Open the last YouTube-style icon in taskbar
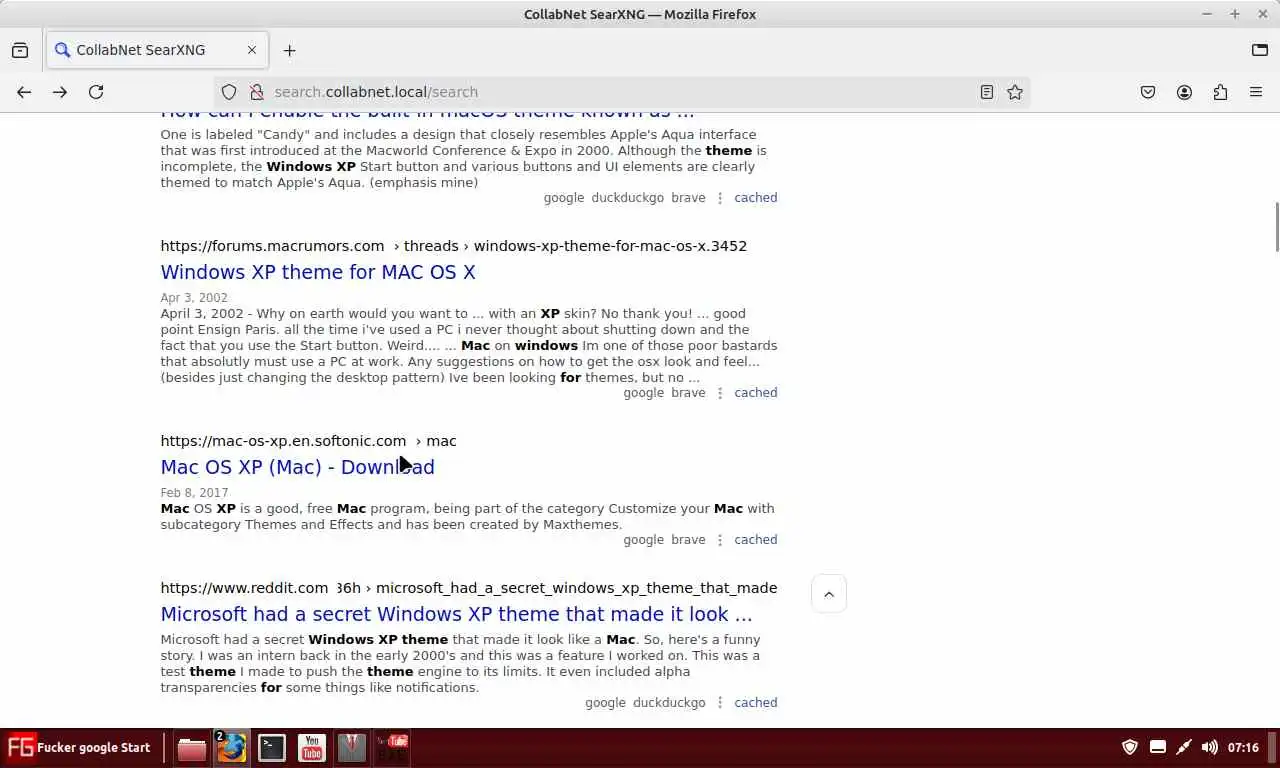 coord(391,748)
